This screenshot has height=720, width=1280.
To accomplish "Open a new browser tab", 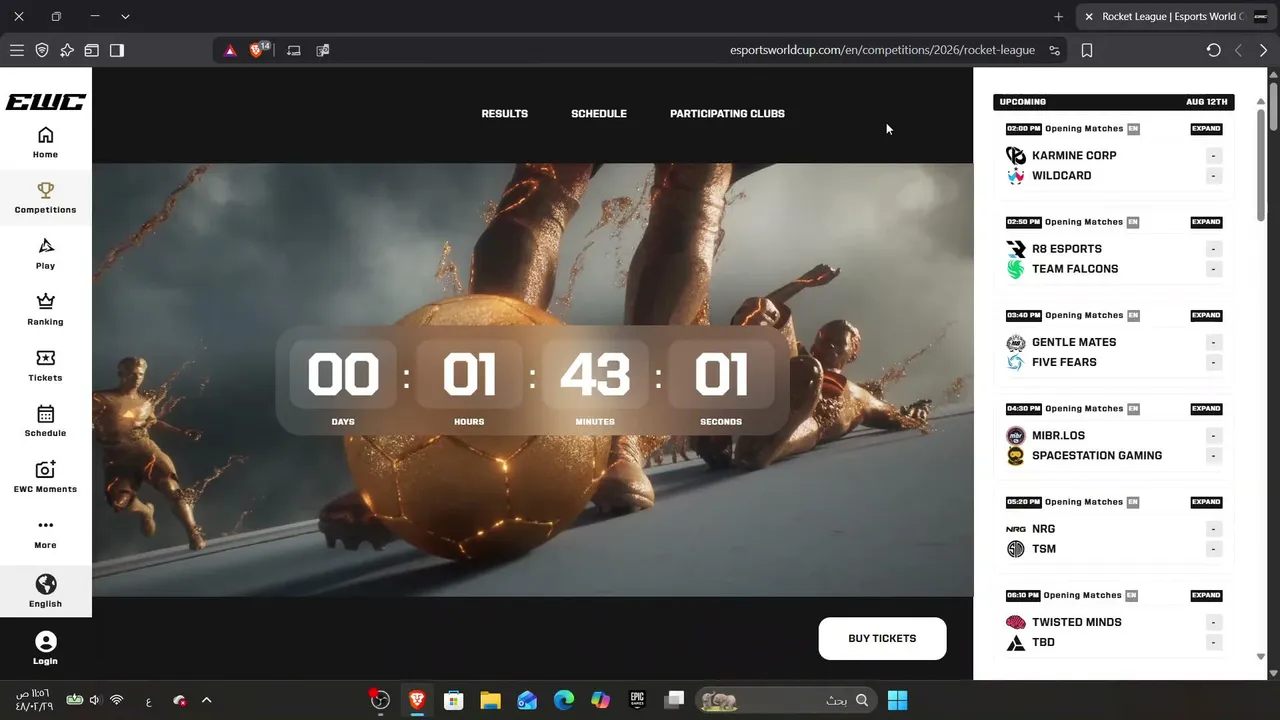I will pos(1058,17).
